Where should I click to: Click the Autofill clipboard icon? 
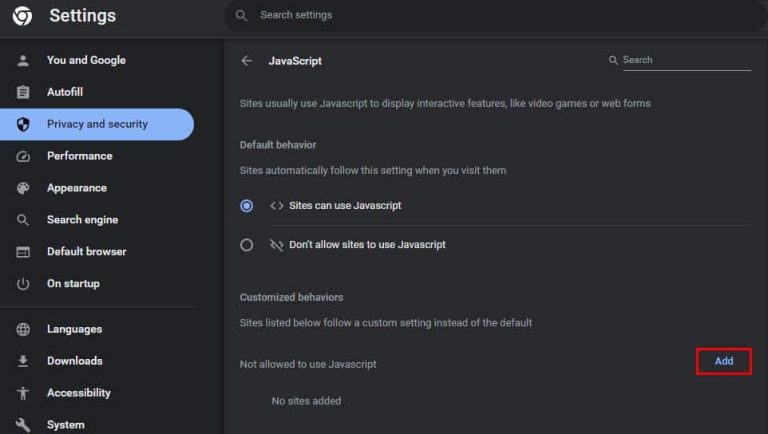tap(23, 92)
